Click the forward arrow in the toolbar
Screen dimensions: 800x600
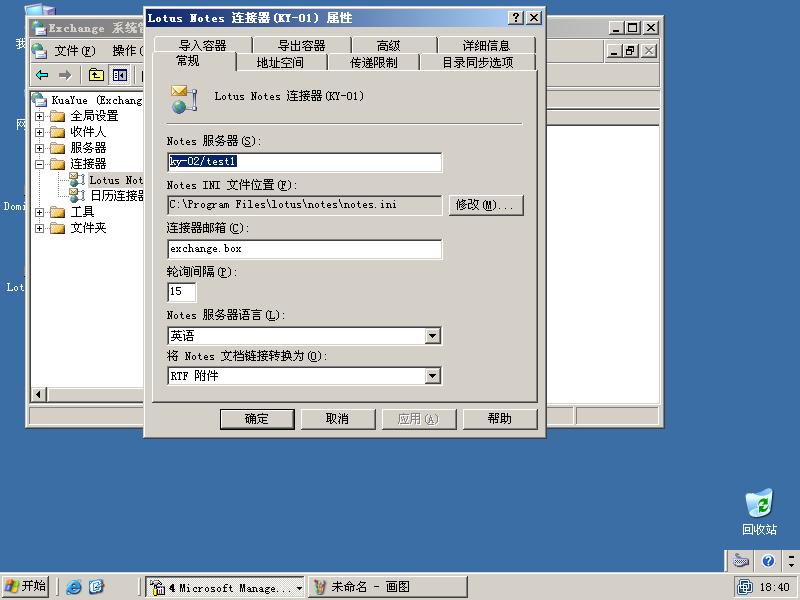tap(65, 76)
